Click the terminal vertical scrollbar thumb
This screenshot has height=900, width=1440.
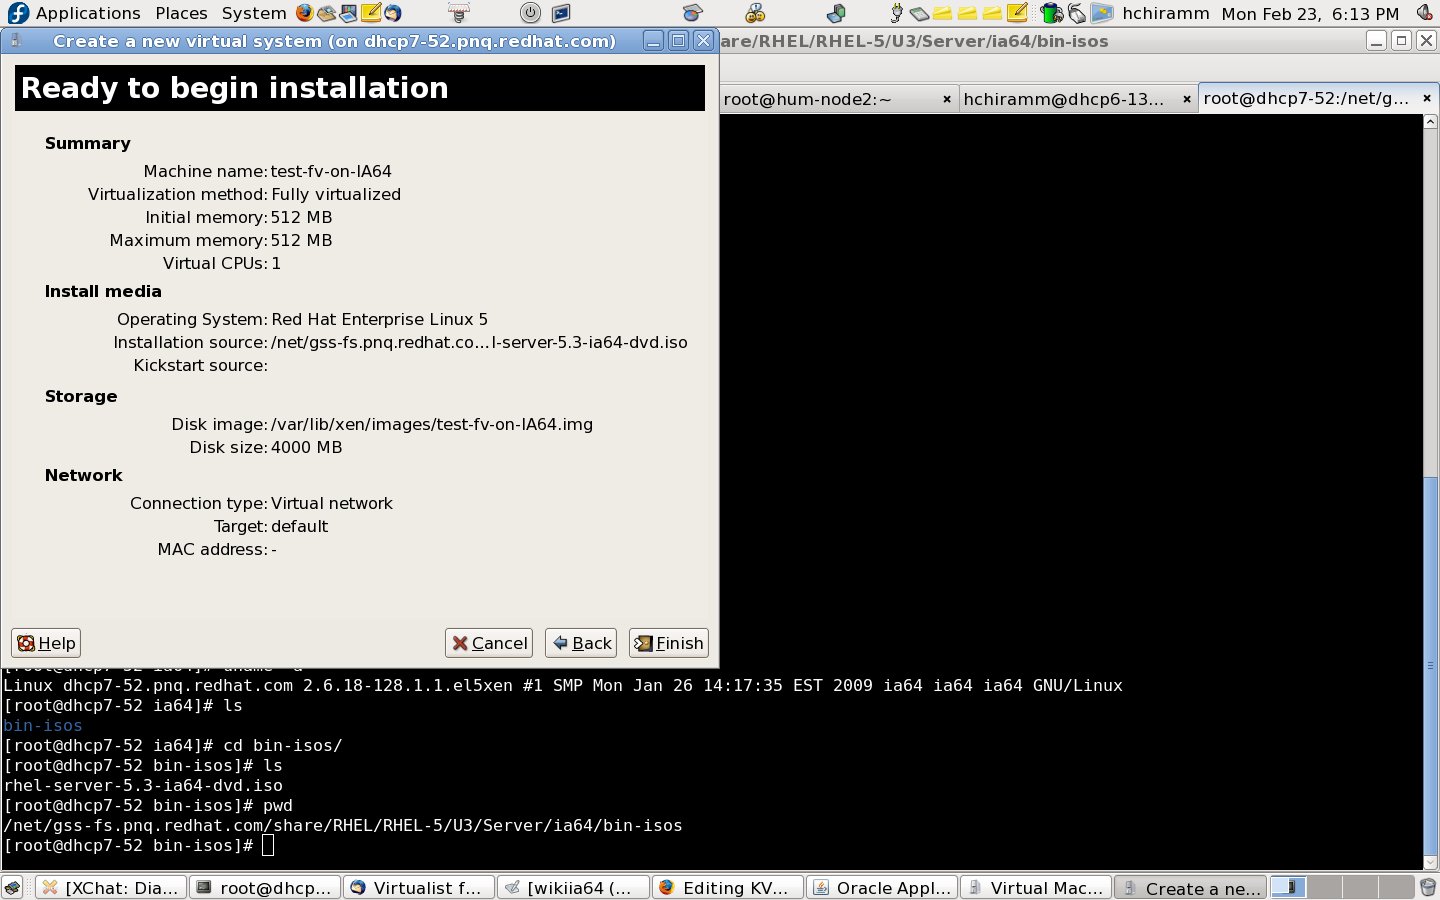click(x=1430, y=665)
